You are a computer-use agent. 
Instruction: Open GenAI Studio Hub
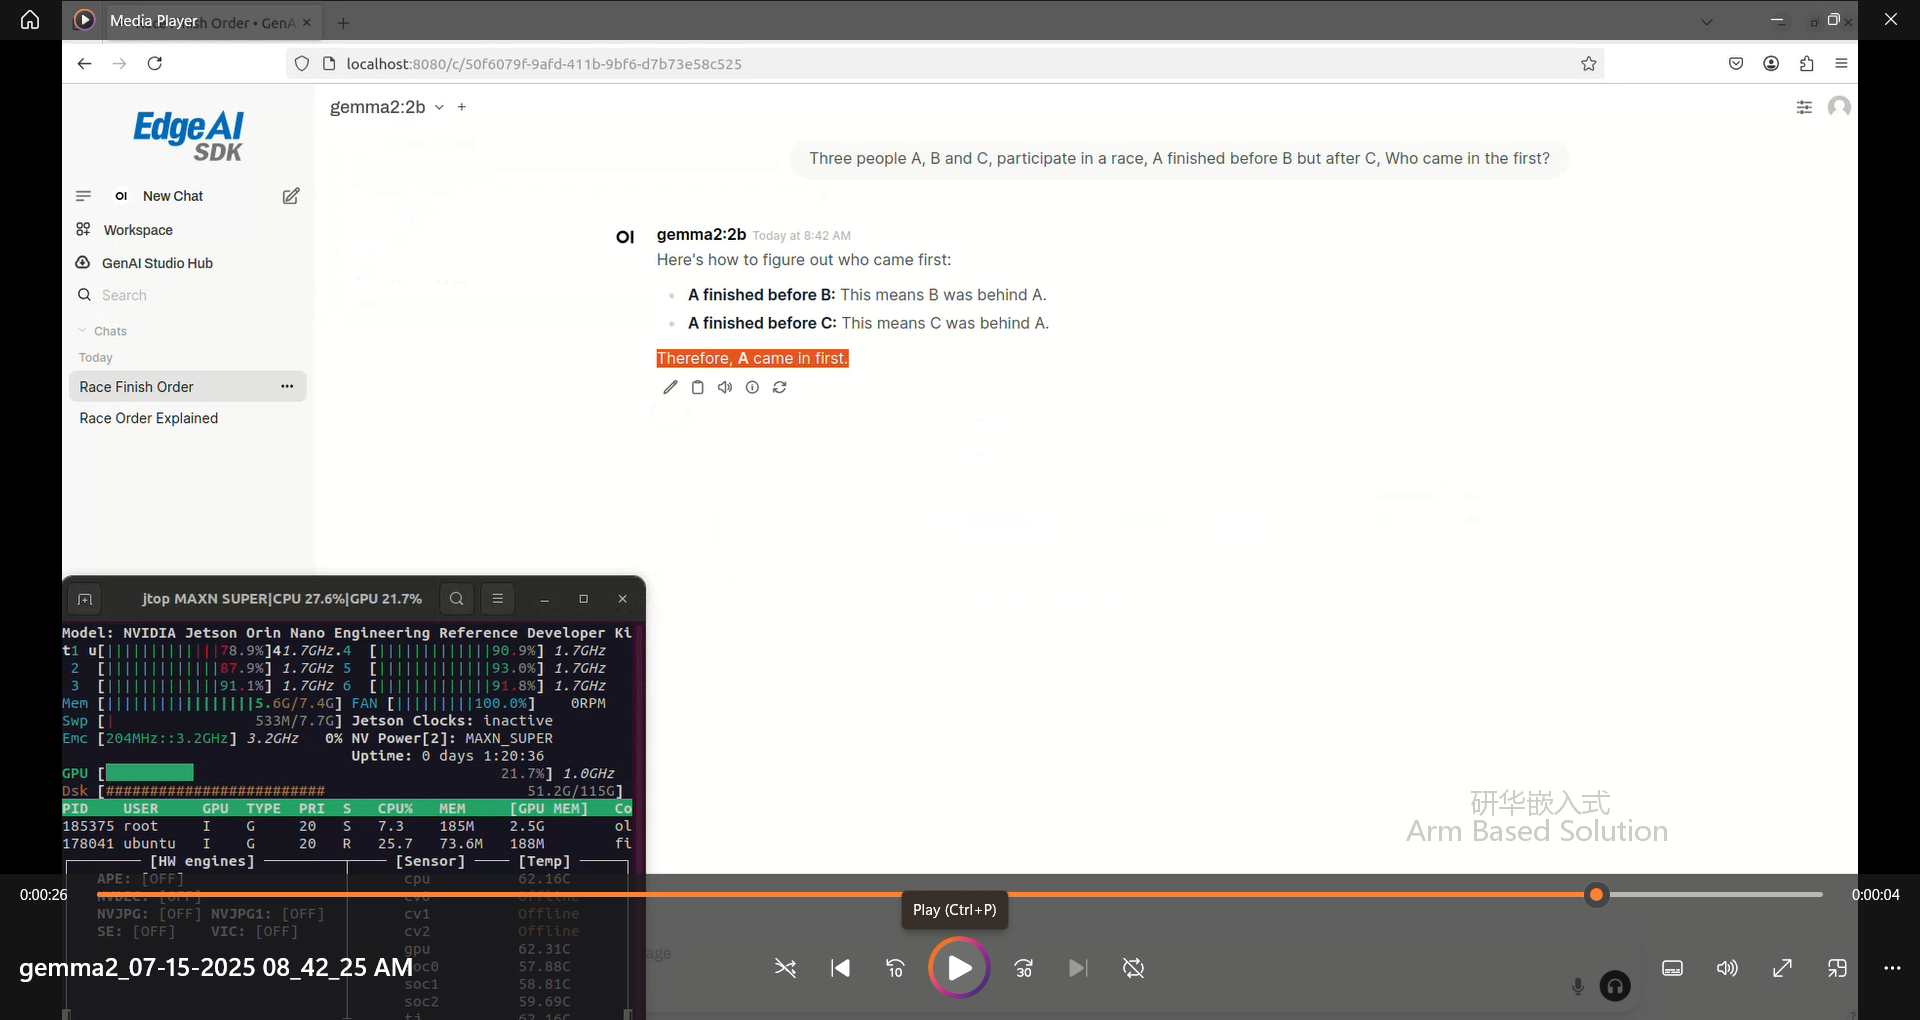click(157, 263)
